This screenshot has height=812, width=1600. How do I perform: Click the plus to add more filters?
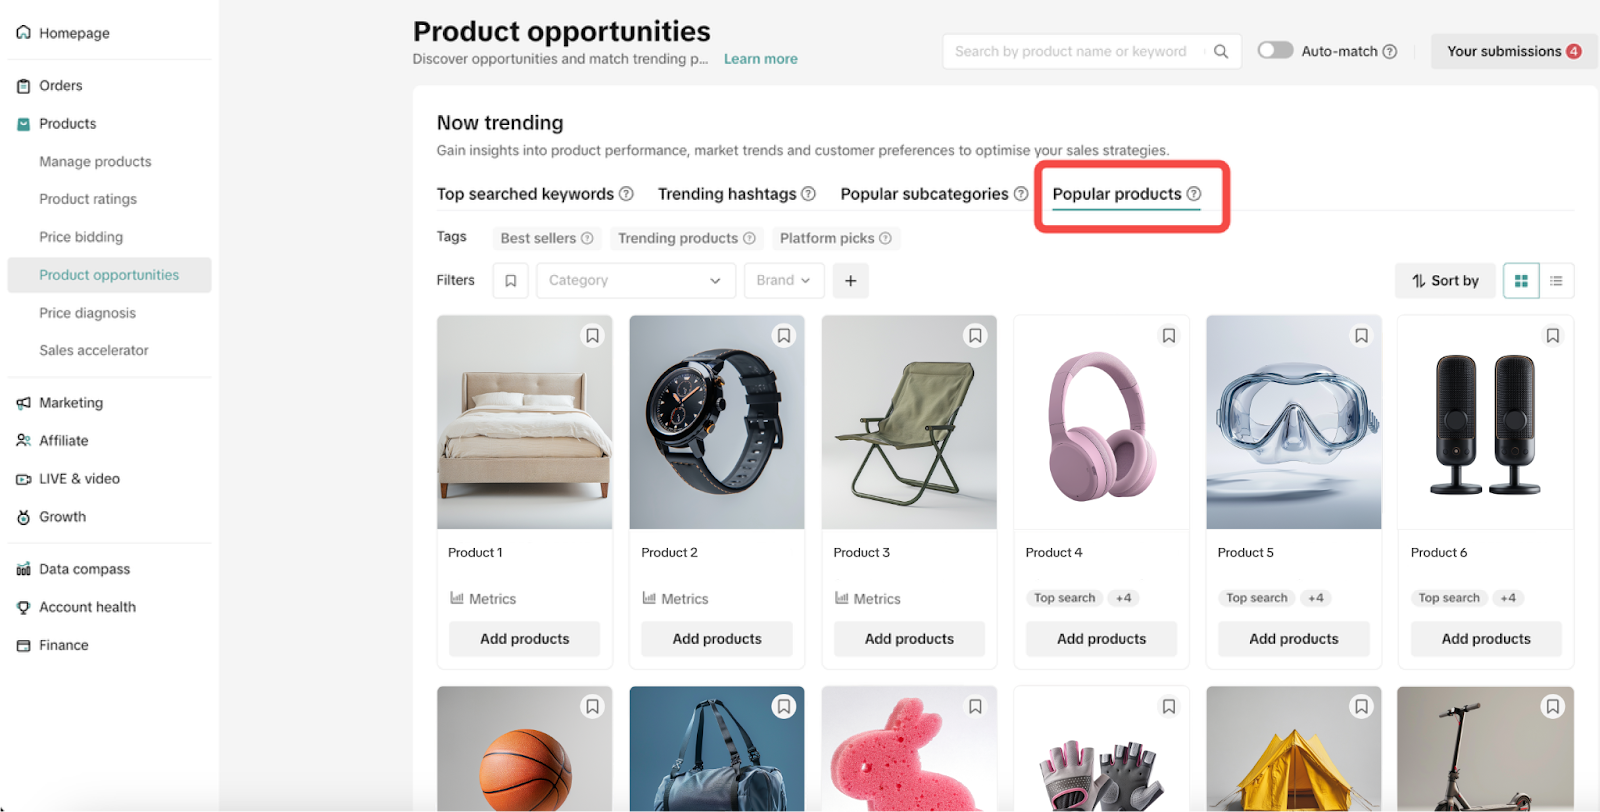850,280
